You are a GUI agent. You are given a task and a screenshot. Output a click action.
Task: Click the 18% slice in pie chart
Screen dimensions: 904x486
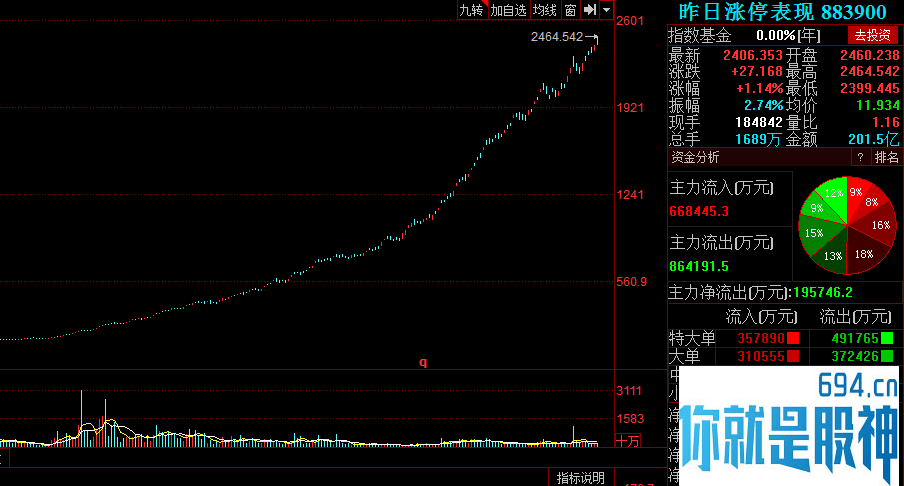864,254
